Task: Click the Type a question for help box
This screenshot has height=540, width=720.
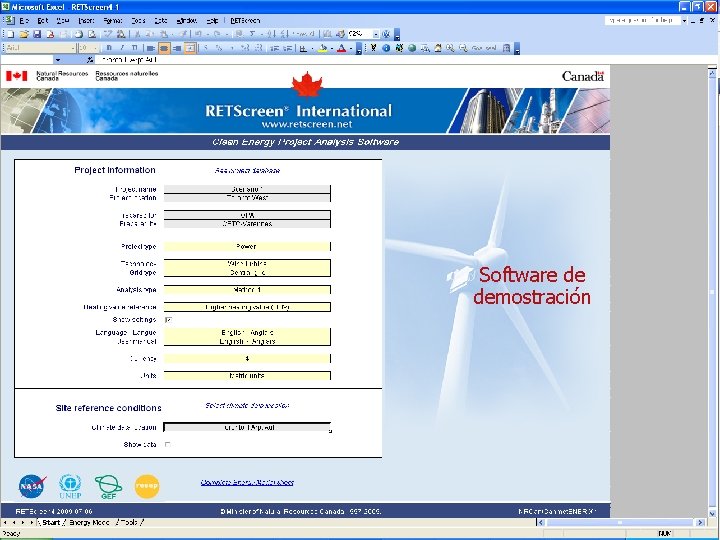Action: pyautogui.click(x=642, y=21)
